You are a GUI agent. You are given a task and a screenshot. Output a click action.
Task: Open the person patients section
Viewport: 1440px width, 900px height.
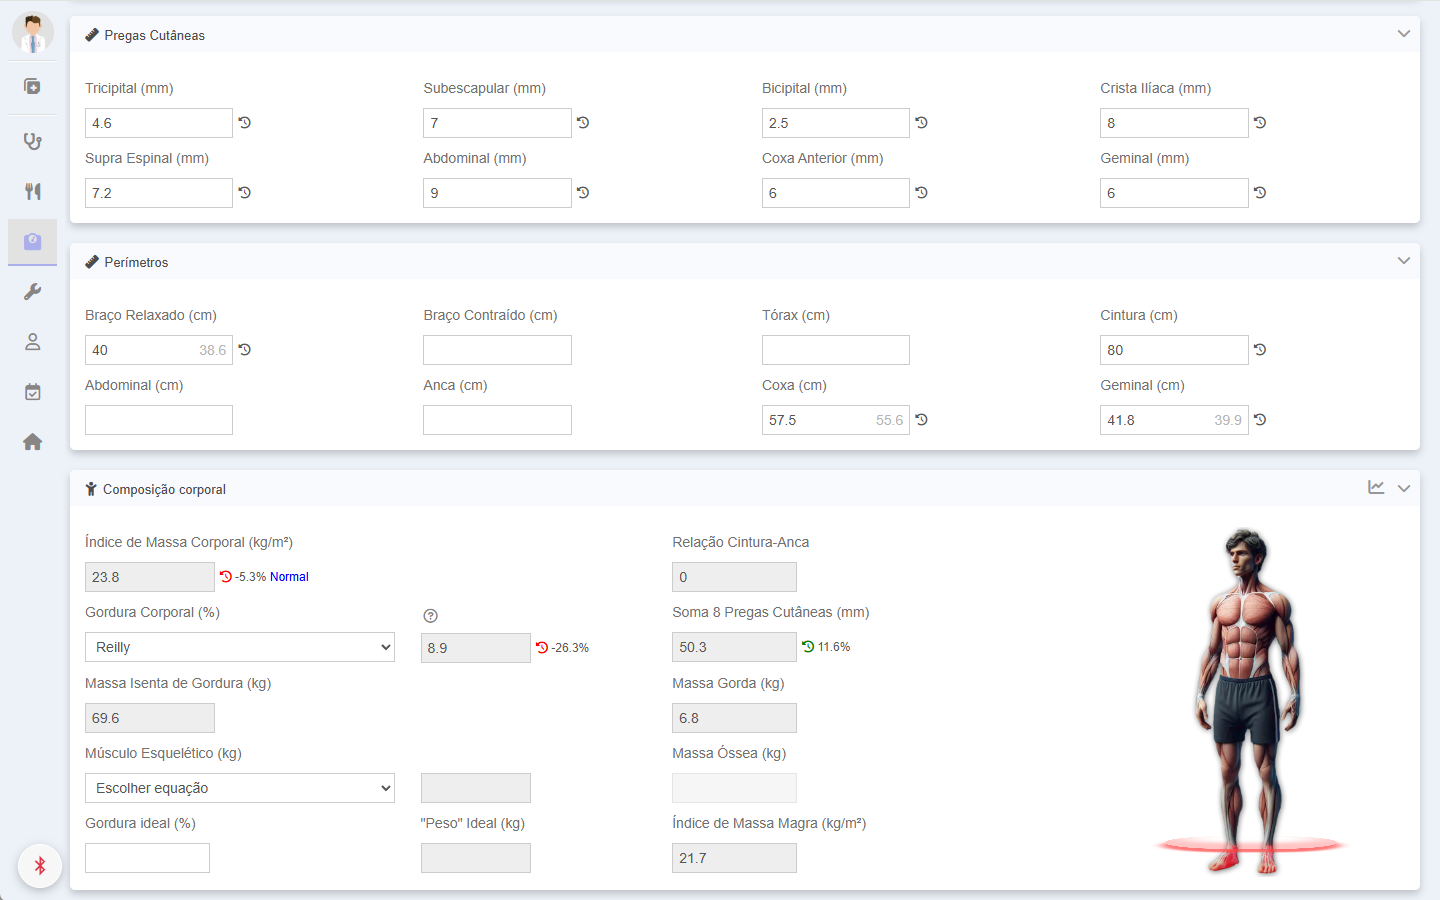pos(32,342)
